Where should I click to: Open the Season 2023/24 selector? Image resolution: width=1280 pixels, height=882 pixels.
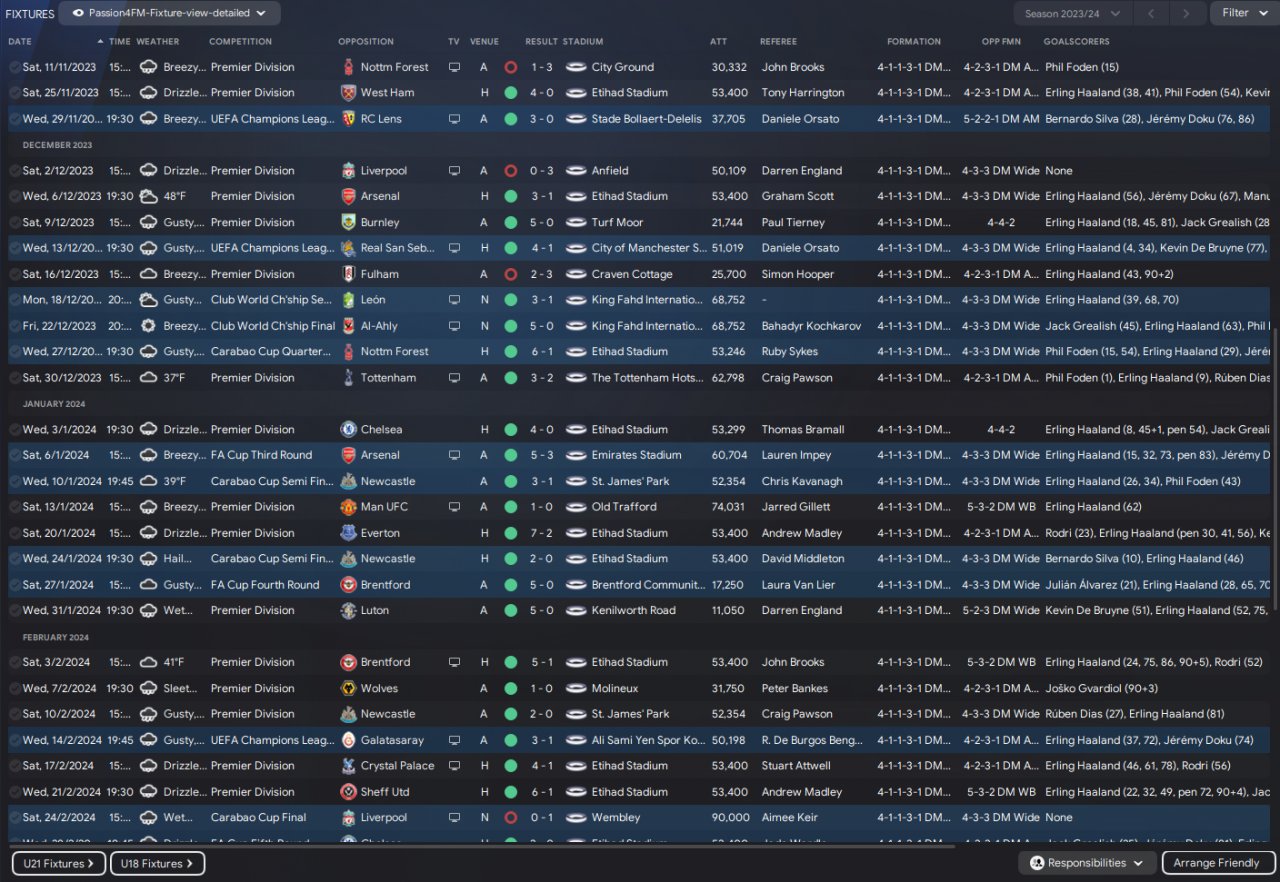pos(1073,13)
